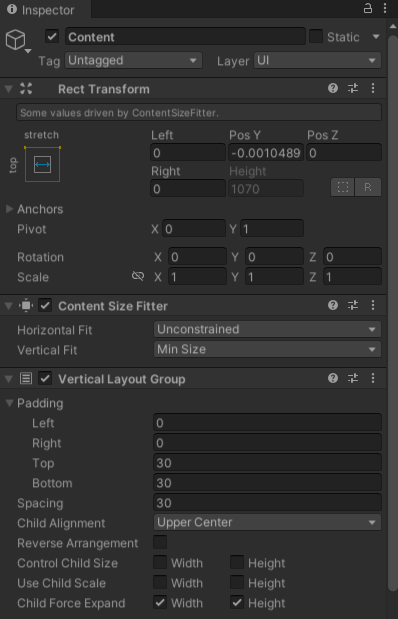Click the Inspector lock icon
Screen dimensions: 398x619
click(x=368, y=9)
